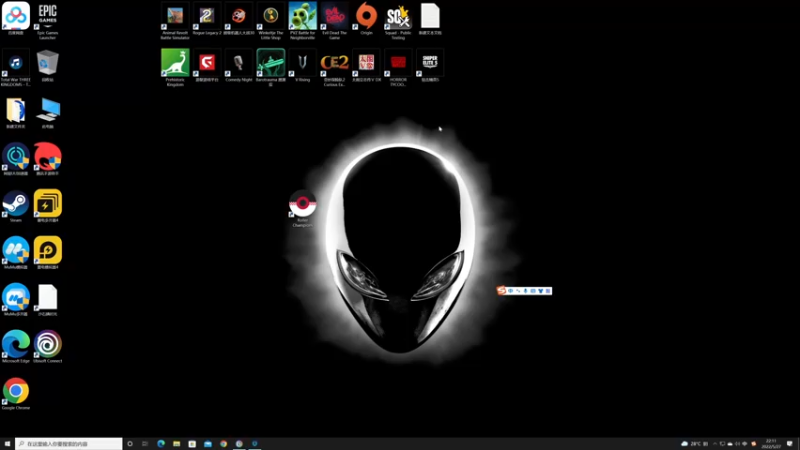Viewport: 800px width, 450px height.
Task: Click the Sogou input method S logo
Action: 501,291
